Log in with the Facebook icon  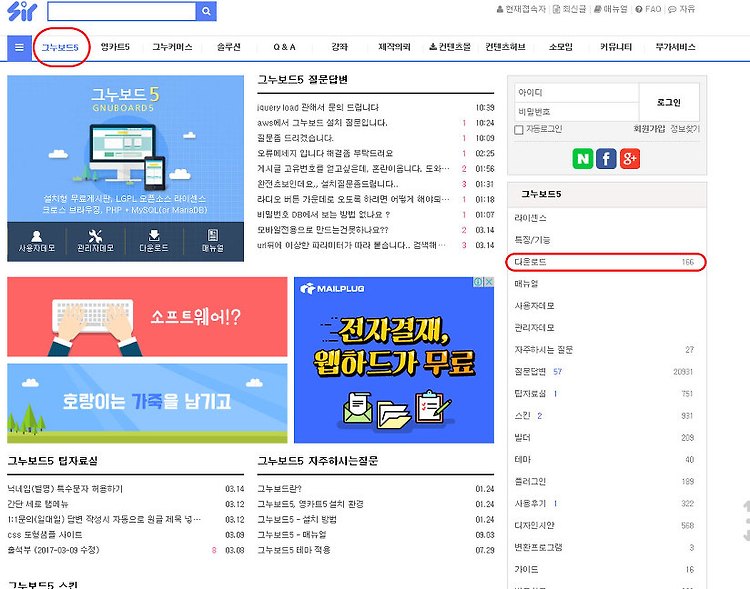606,159
